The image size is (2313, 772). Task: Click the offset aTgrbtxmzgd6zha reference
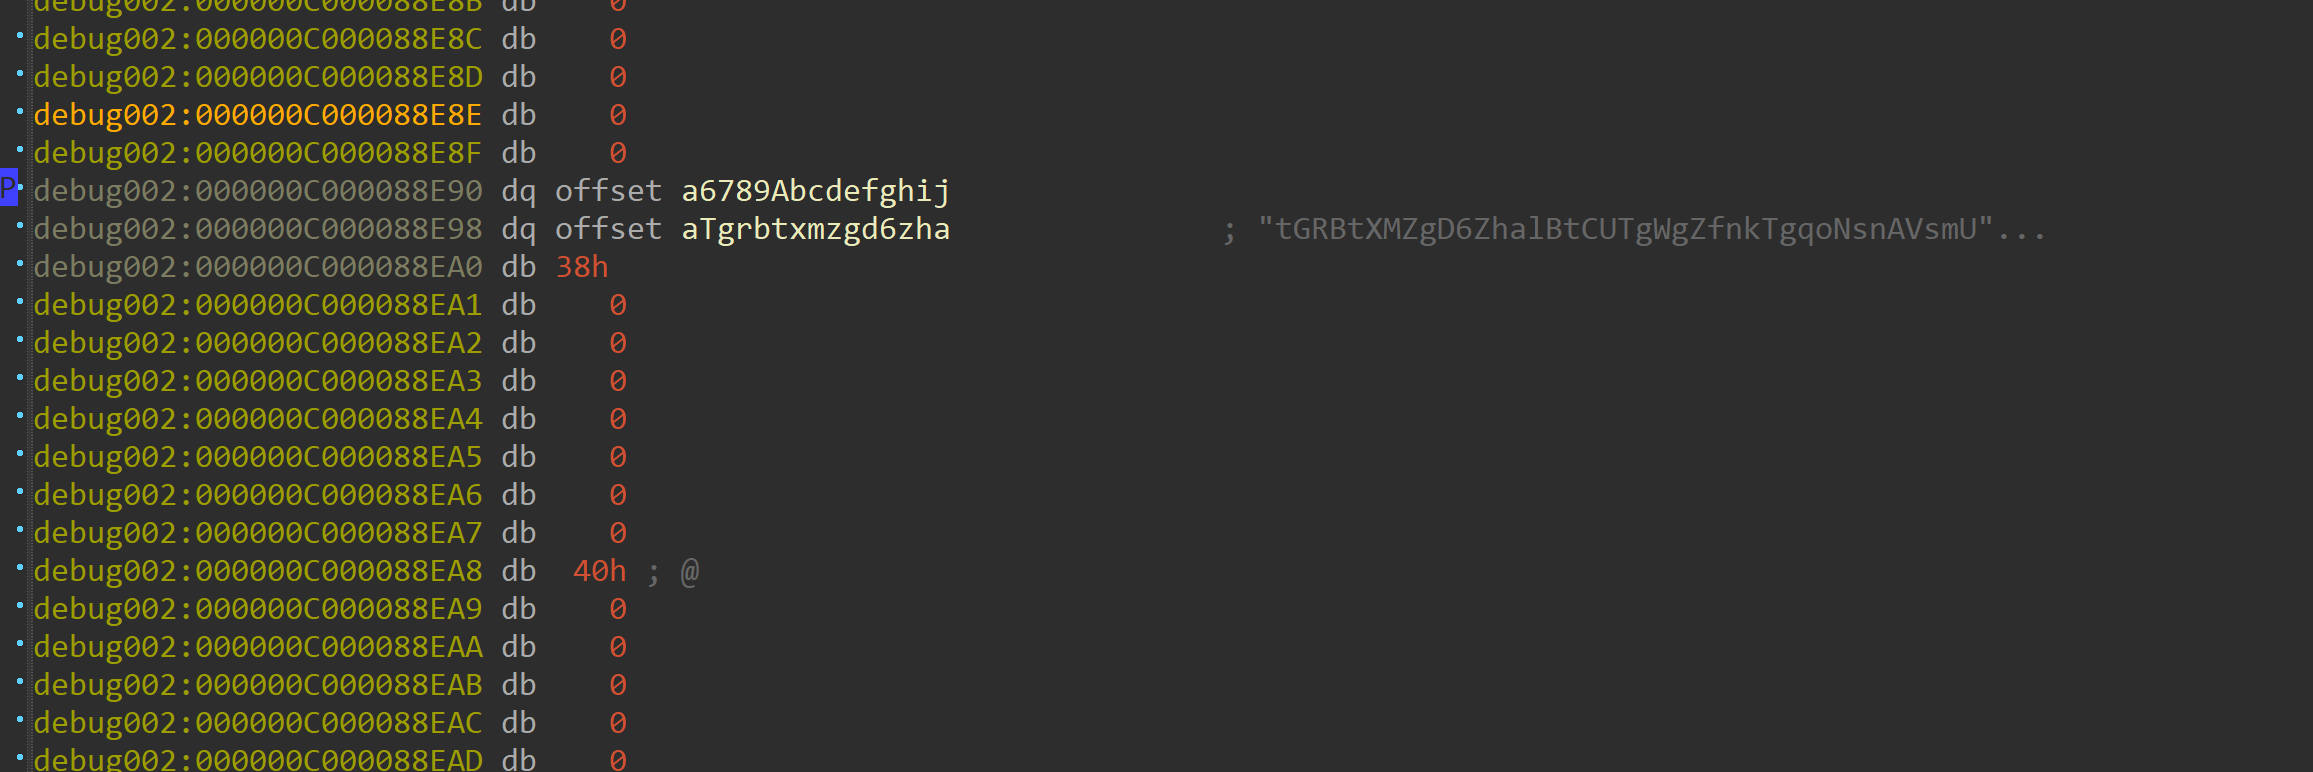pos(752,229)
